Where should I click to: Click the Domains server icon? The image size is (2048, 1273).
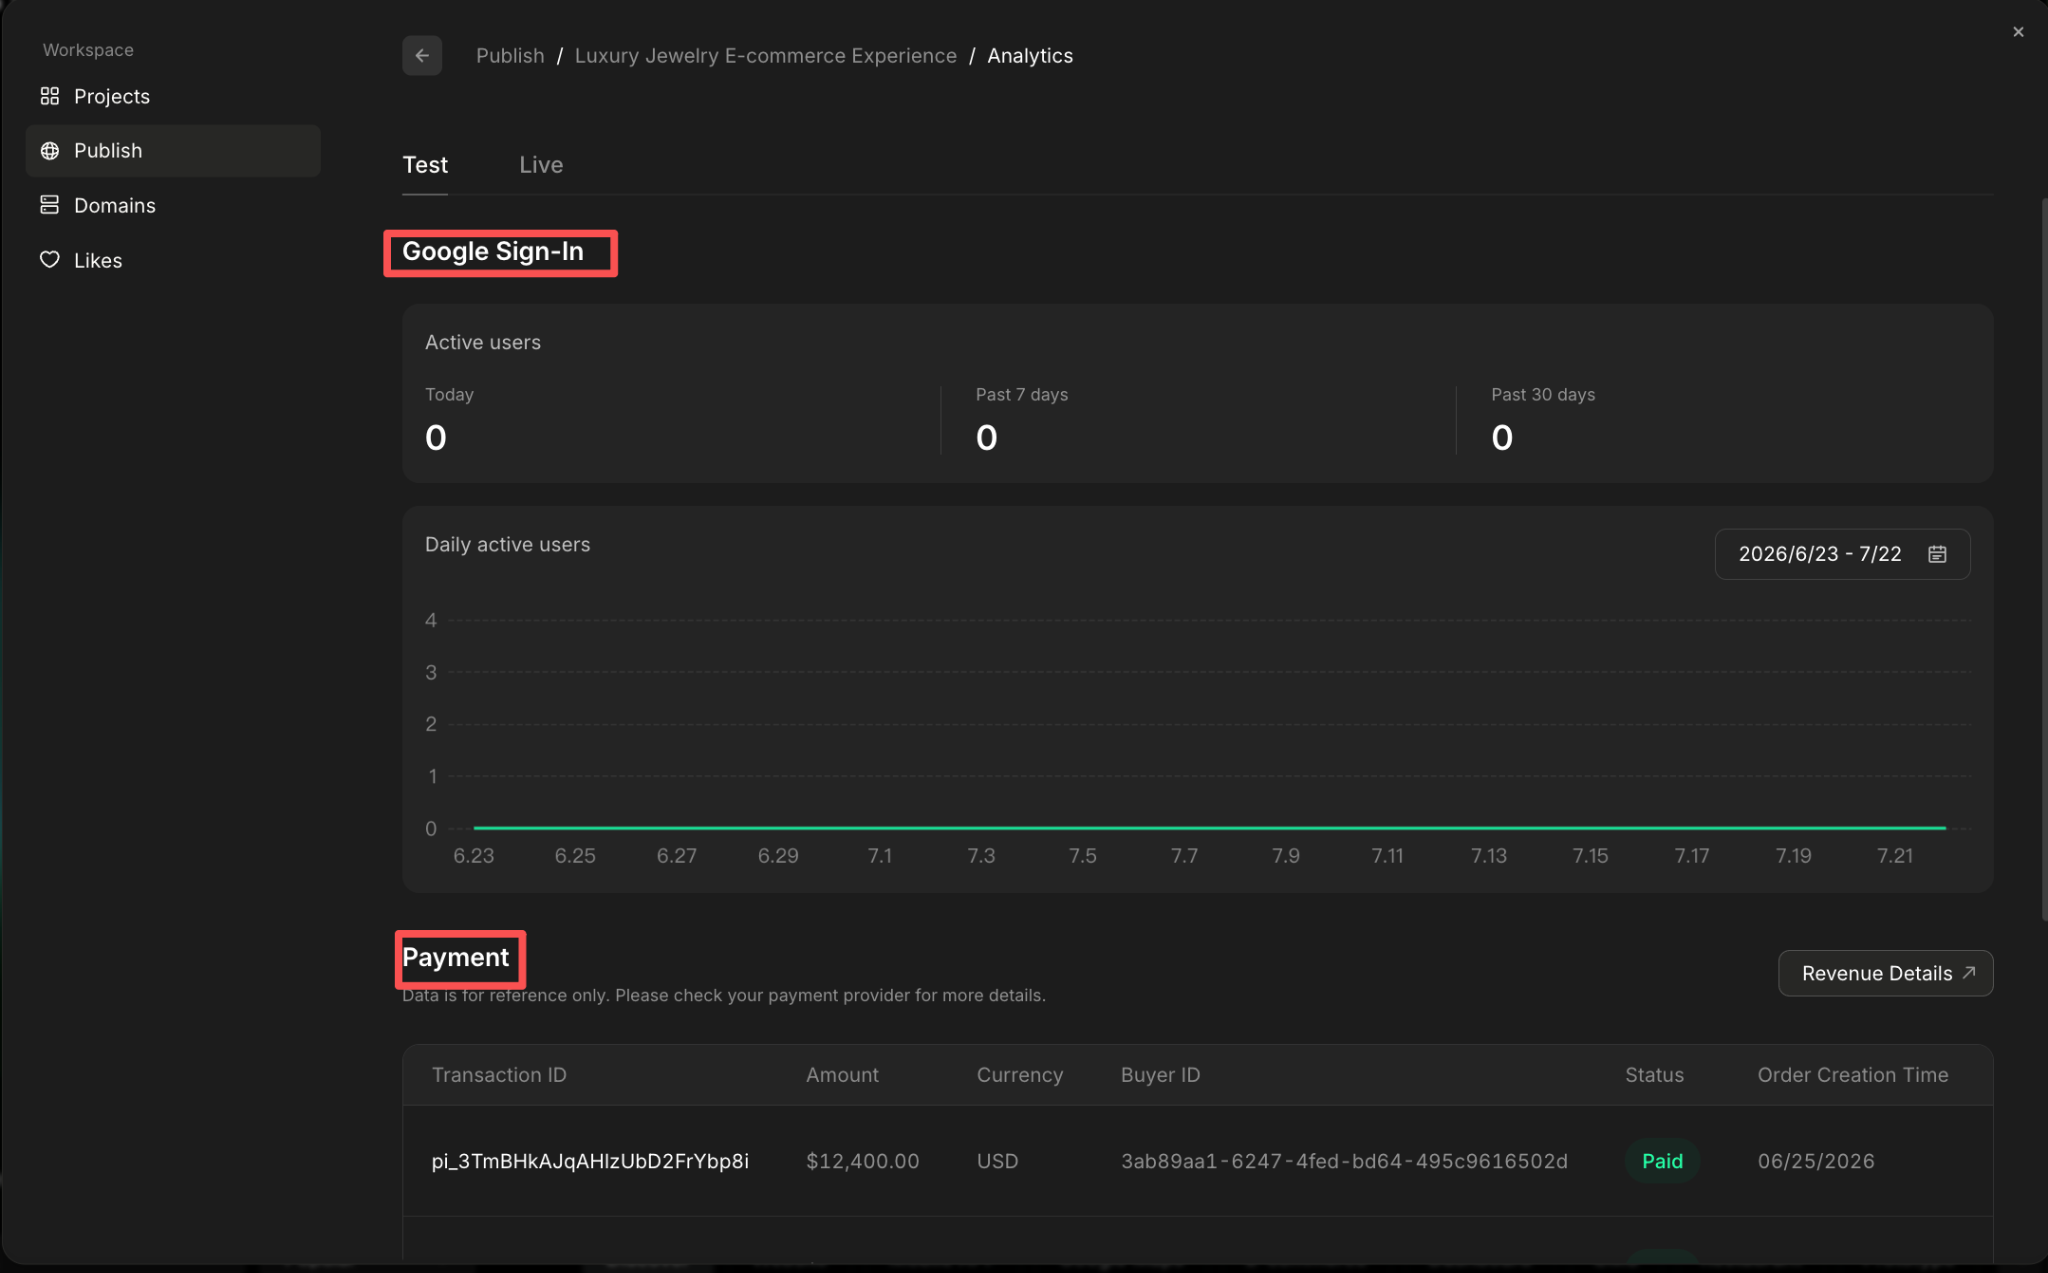50,205
